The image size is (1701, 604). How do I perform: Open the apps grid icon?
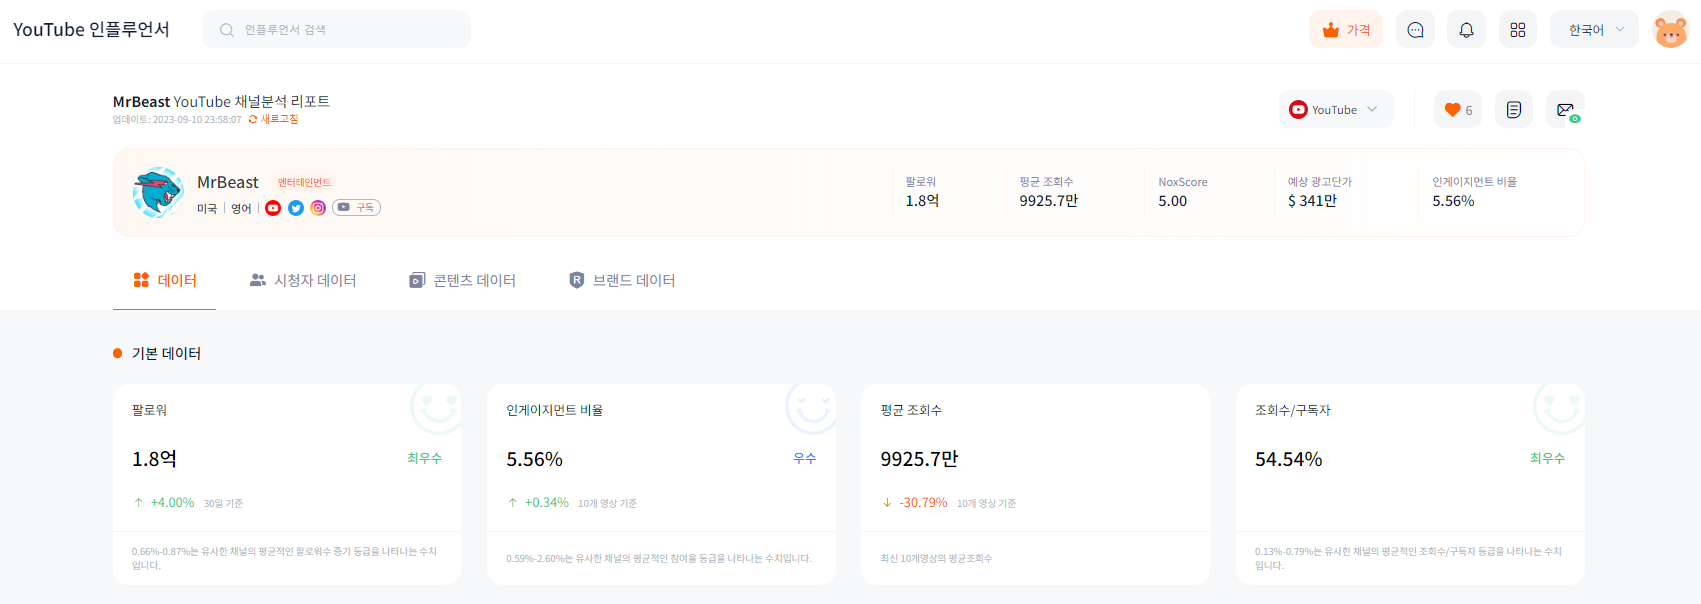point(1517,30)
